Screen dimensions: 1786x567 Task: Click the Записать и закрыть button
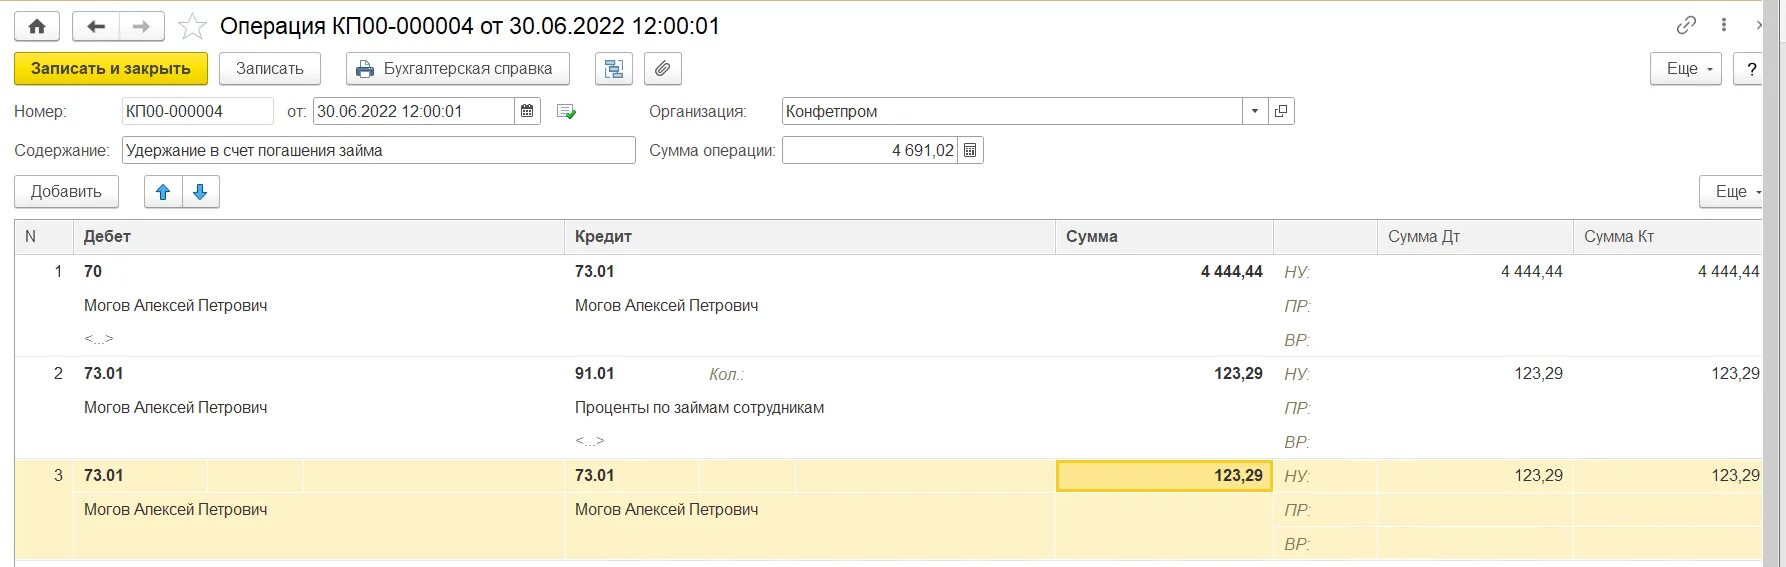click(x=111, y=69)
